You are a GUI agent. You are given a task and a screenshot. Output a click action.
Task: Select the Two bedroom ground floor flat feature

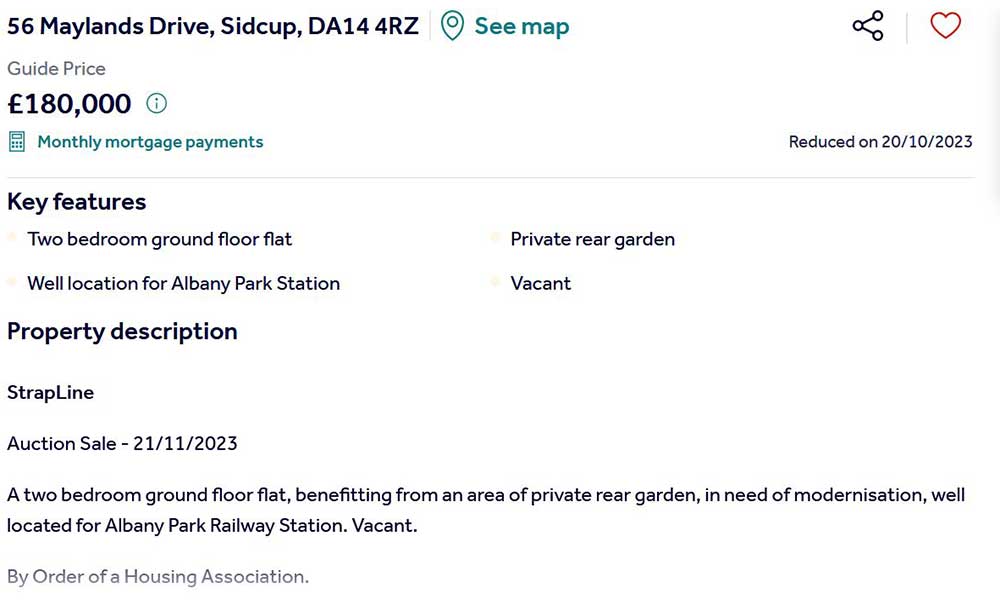pyautogui.click(x=160, y=239)
